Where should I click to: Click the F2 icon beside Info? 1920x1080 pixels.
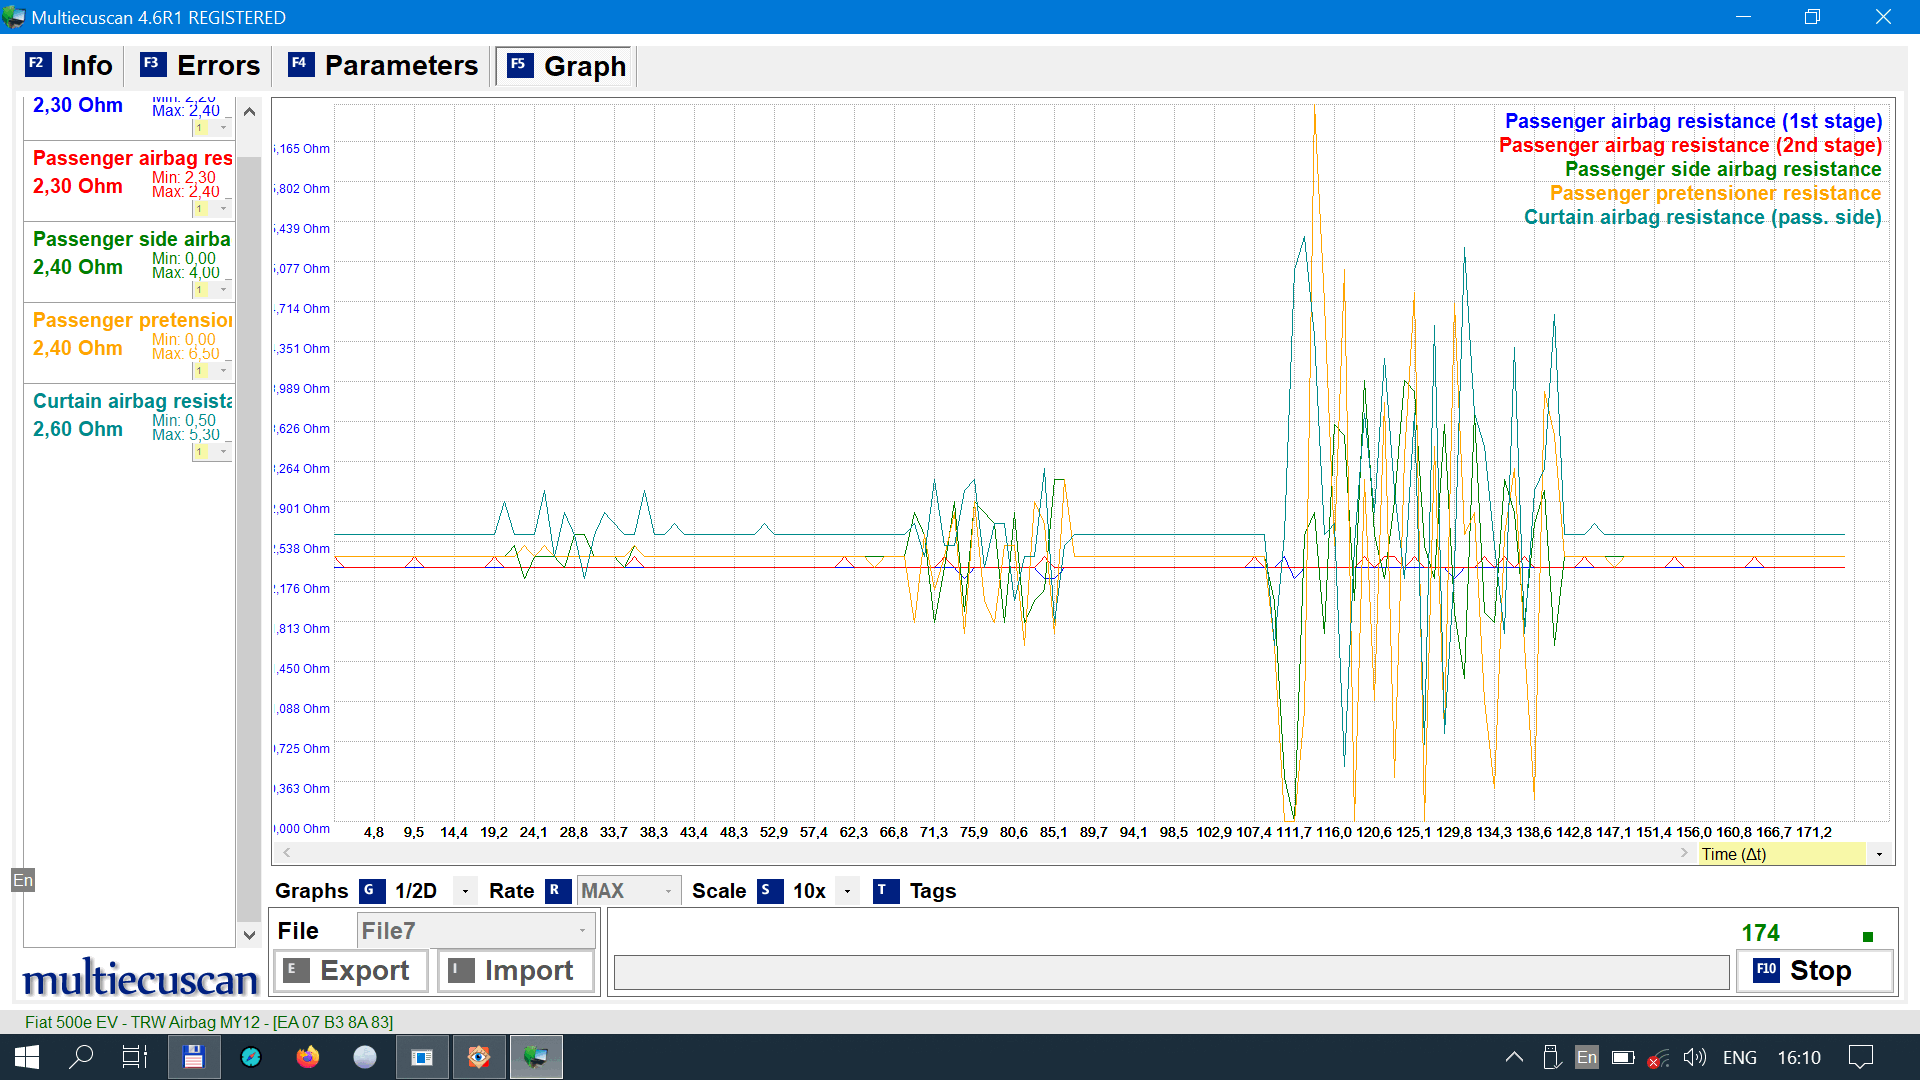pos(37,64)
